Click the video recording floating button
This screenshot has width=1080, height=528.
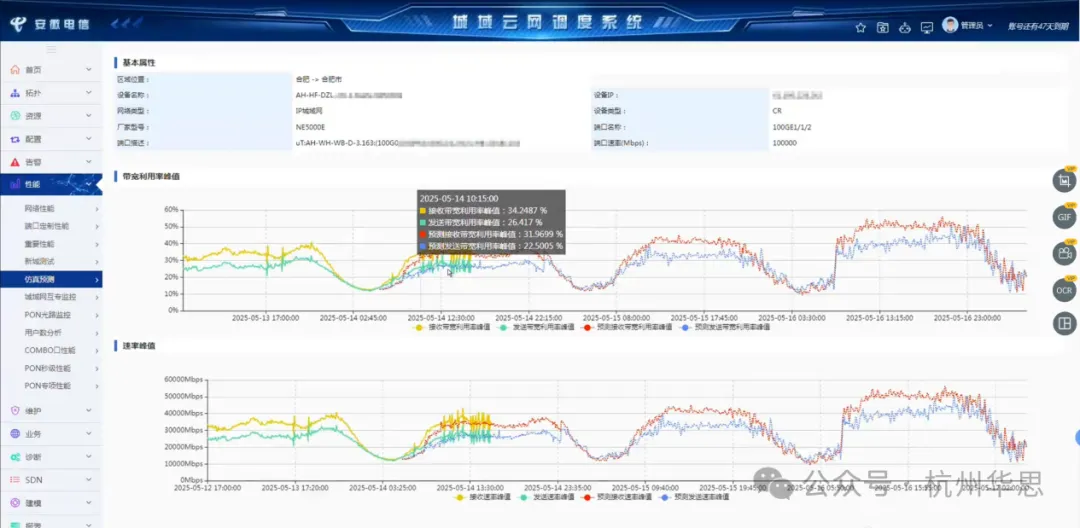(1064, 253)
